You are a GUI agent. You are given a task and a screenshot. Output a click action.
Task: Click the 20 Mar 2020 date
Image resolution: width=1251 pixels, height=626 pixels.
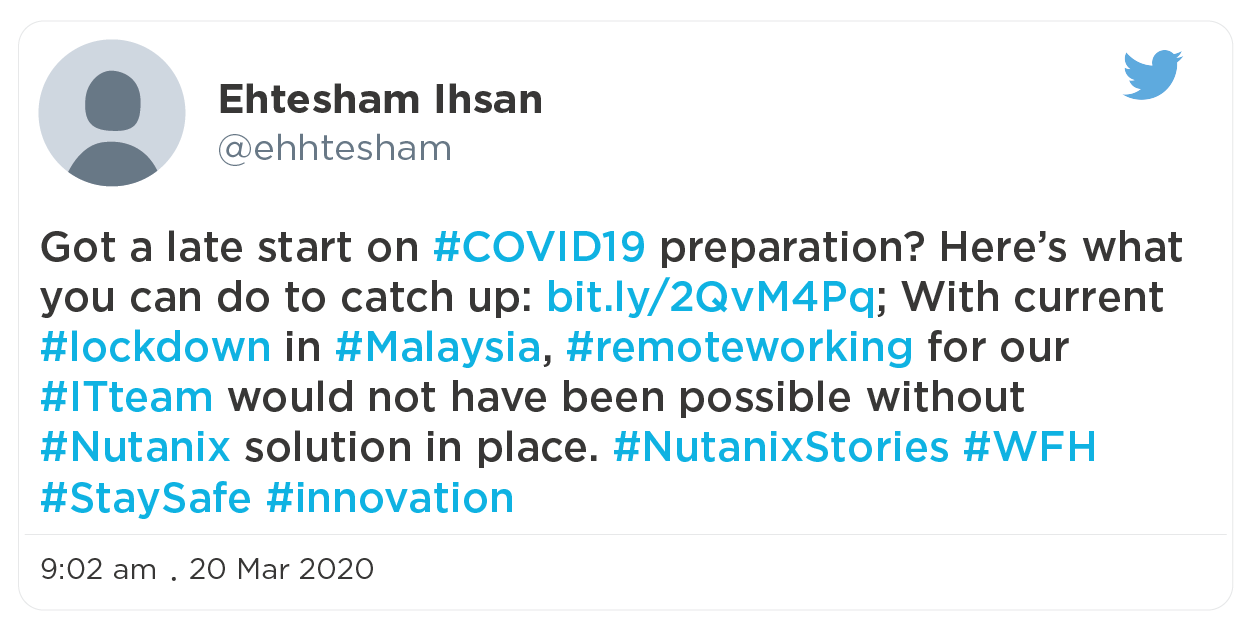[281, 570]
